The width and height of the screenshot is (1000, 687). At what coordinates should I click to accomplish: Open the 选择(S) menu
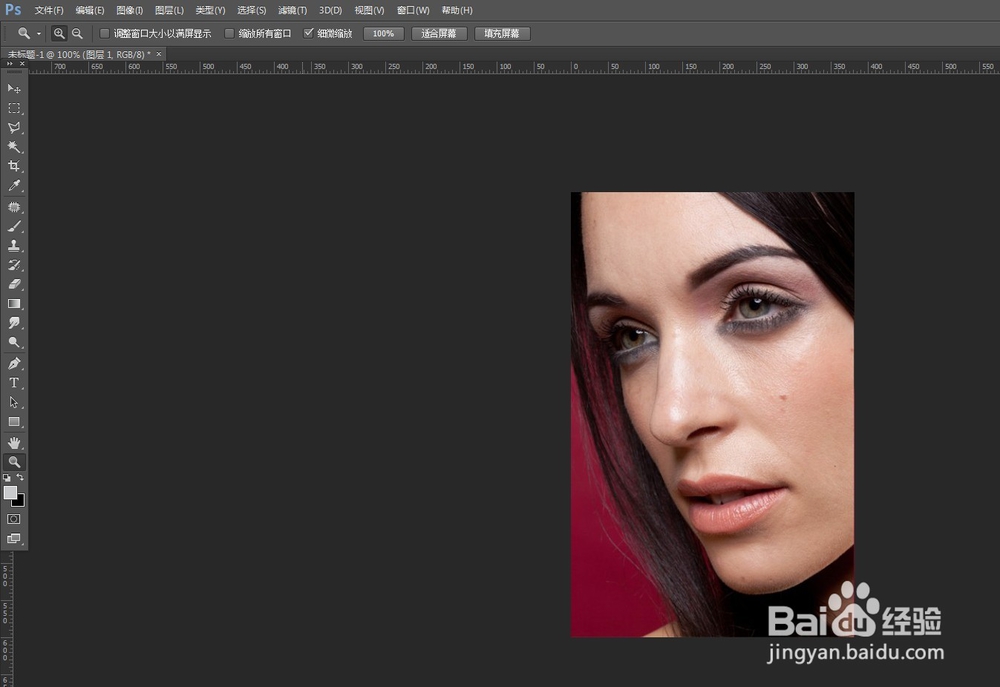tap(252, 10)
